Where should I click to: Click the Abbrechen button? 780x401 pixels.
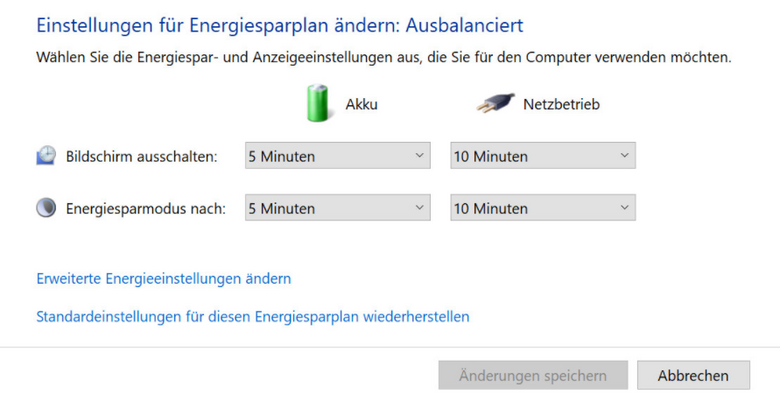tap(693, 375)
